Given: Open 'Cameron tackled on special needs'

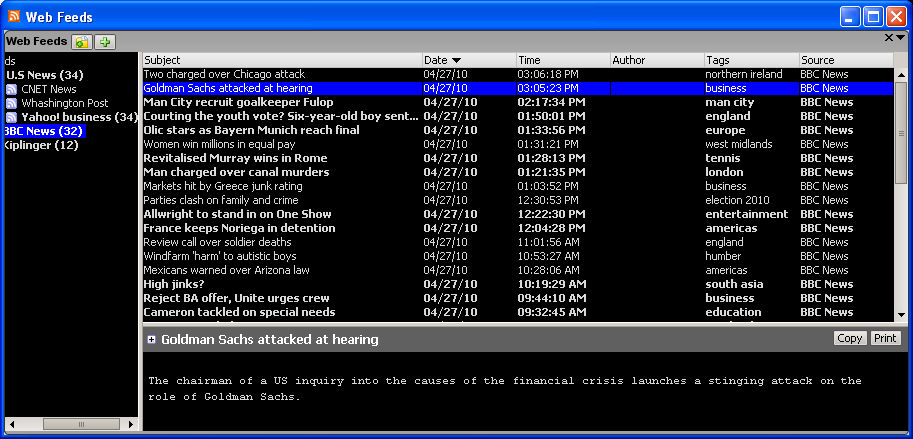Looking at the screenshot, I should [239, 311].
